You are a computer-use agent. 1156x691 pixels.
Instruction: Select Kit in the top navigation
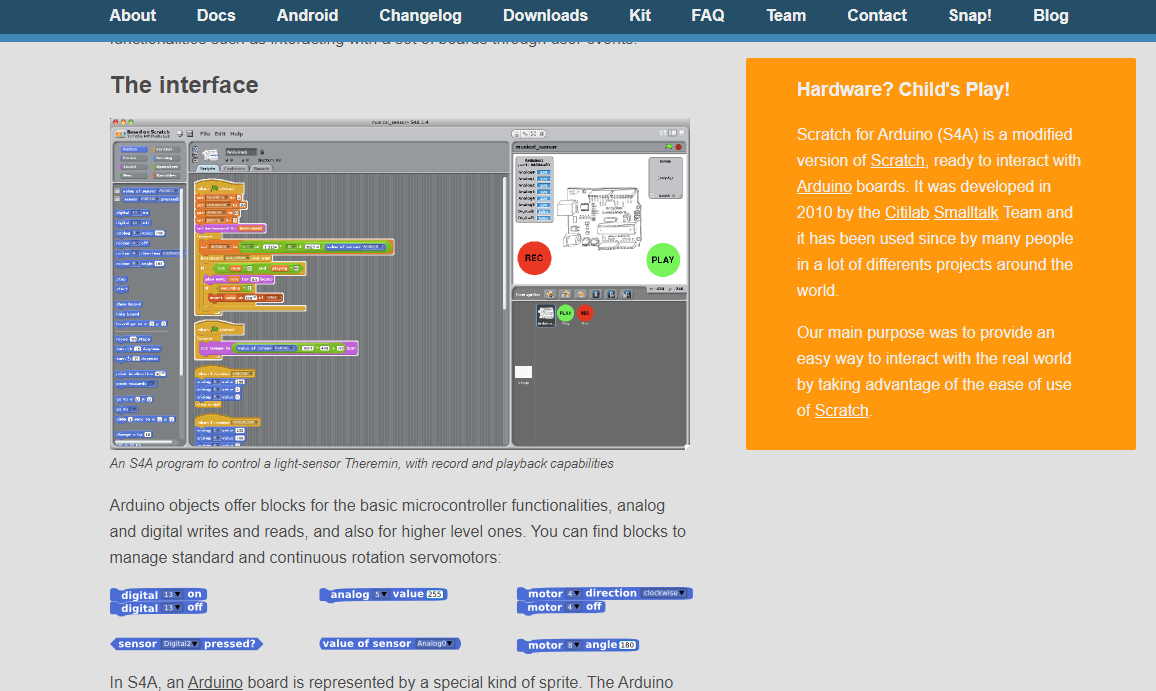[640, 15]
